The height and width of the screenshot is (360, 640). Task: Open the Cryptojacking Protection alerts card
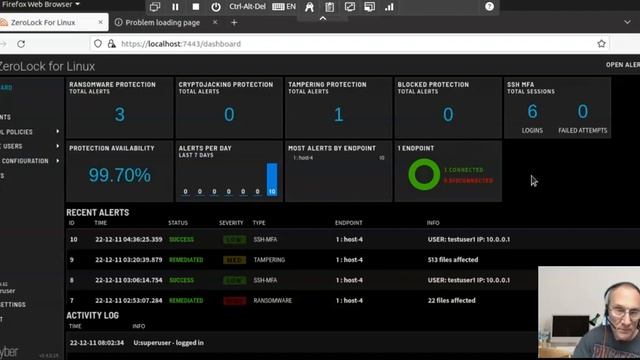pos(229,108)
